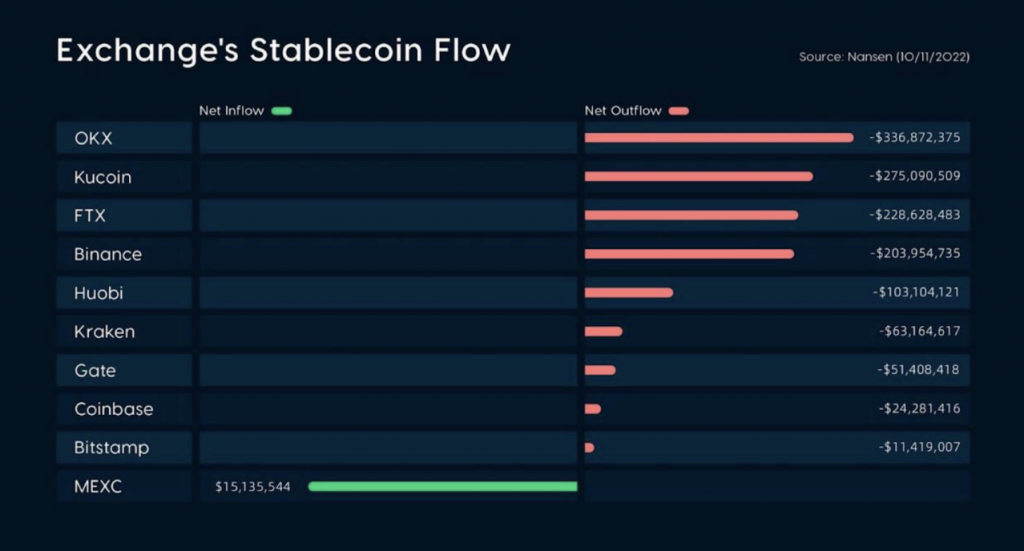The height and width of the screenshot is (551, 1024).
Task: Select the Binance row label
Action: pos(108,254)
